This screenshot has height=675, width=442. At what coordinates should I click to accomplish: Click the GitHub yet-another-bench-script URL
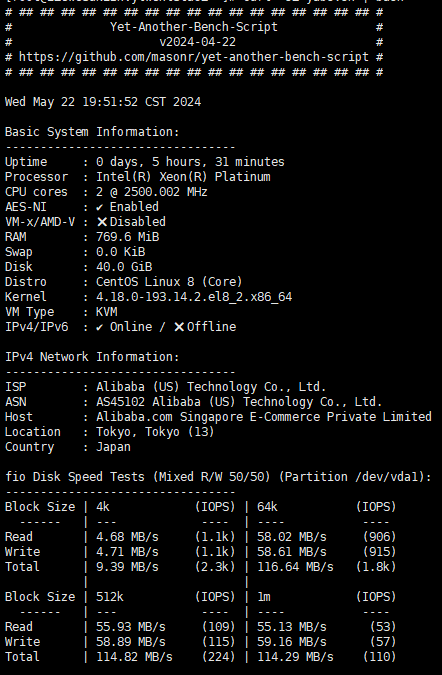(194, 57)
